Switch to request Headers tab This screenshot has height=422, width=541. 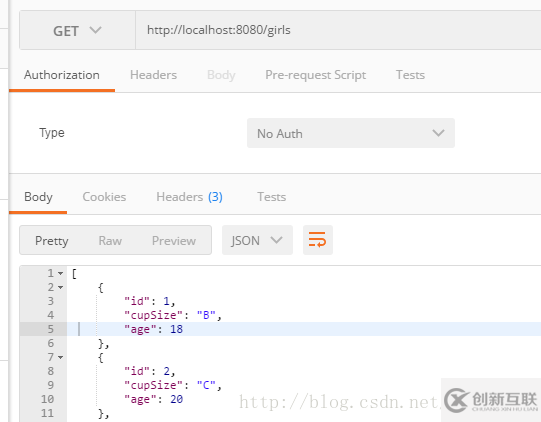pos(153,75)
